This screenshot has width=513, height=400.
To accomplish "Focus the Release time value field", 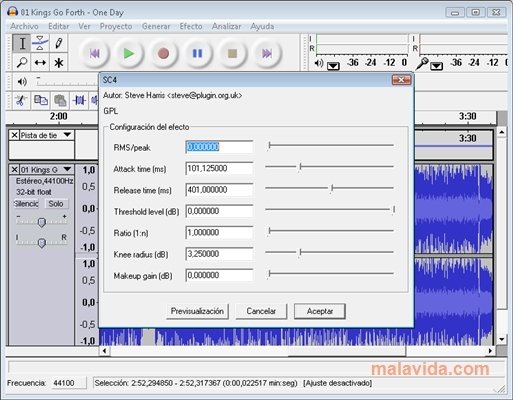I will pyautogui.click(x=219, y=190).
